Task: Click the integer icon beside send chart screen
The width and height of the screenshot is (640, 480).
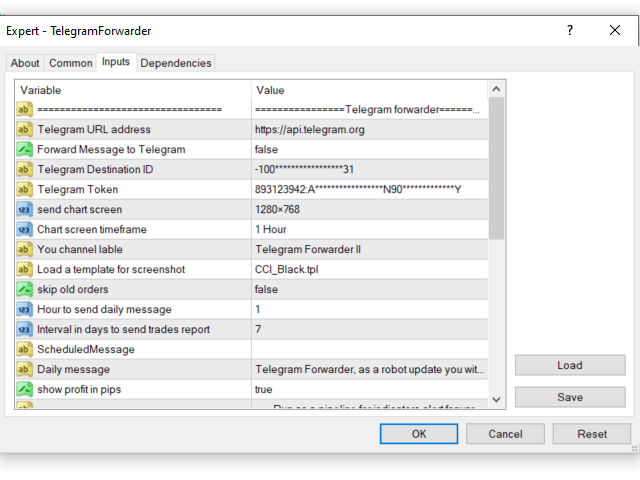Action: pyautogui.click(x=24, y=210)
